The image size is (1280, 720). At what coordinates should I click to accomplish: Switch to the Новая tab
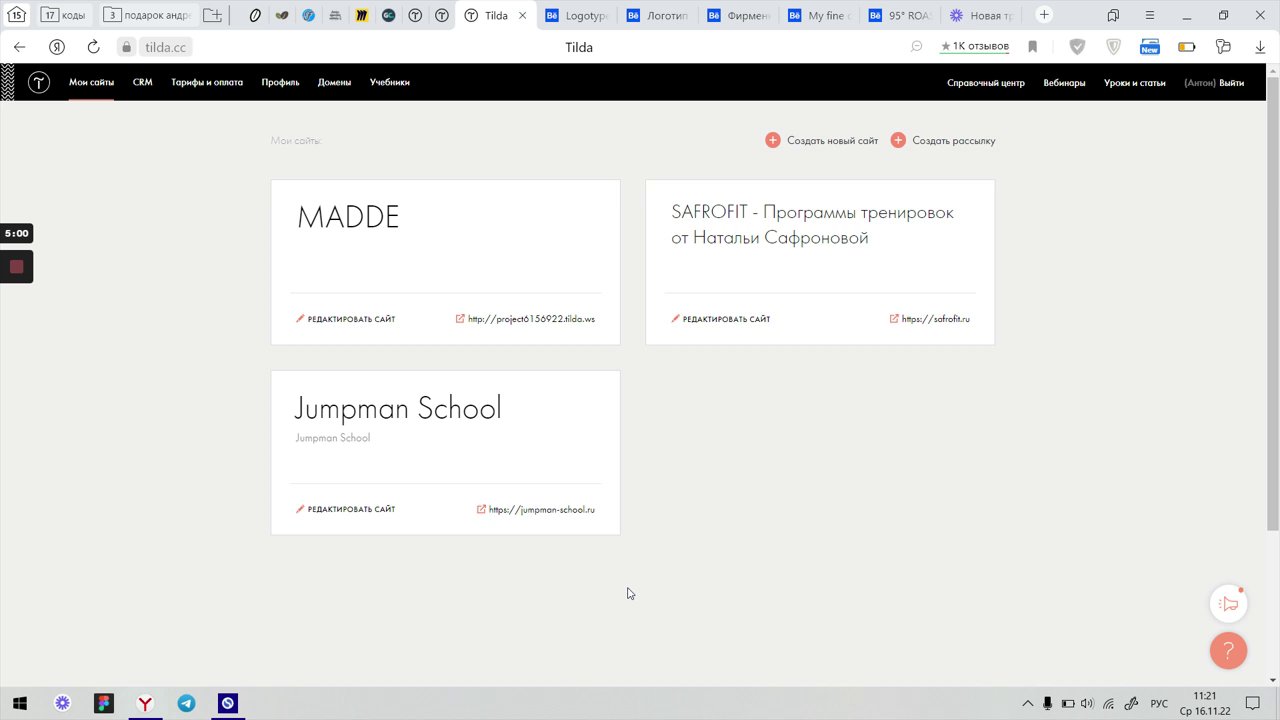click(983, 15)
